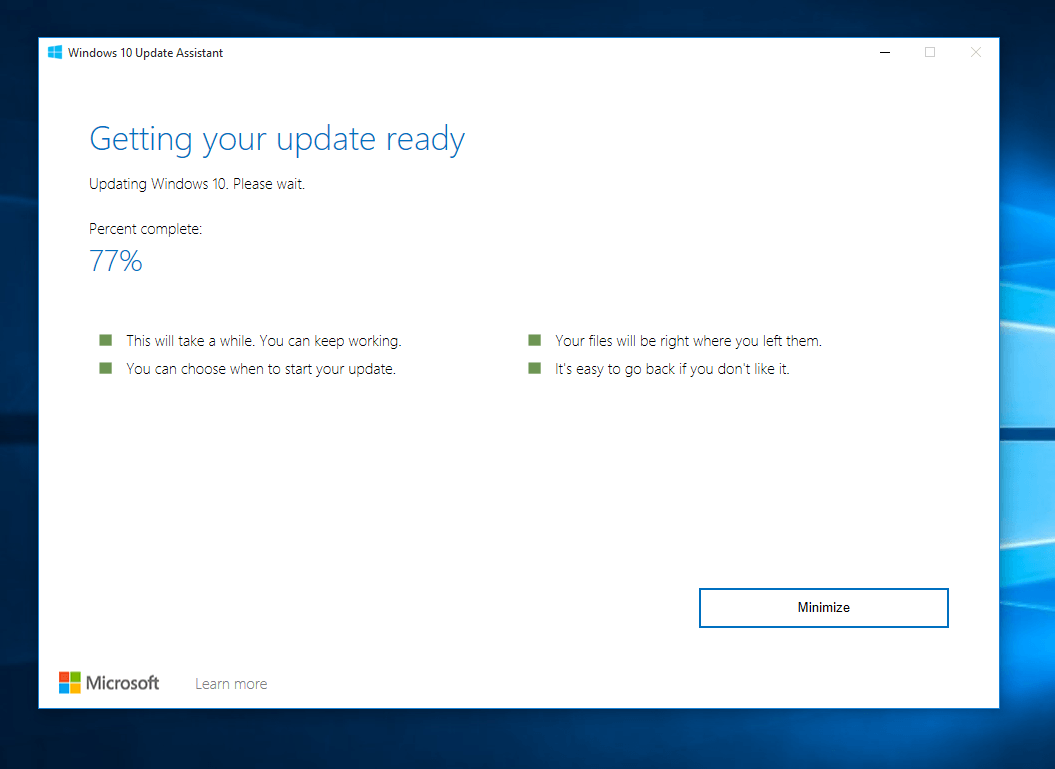Click the Microsoft logo in footer
1055x769 pixels.
point(109,683)
